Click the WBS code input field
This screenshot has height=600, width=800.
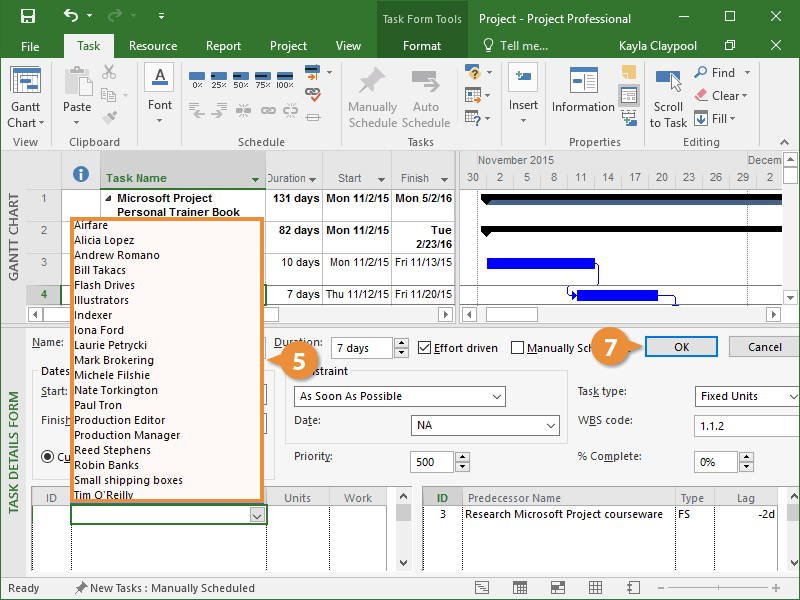pyautogui.click(x=740, y=426)
